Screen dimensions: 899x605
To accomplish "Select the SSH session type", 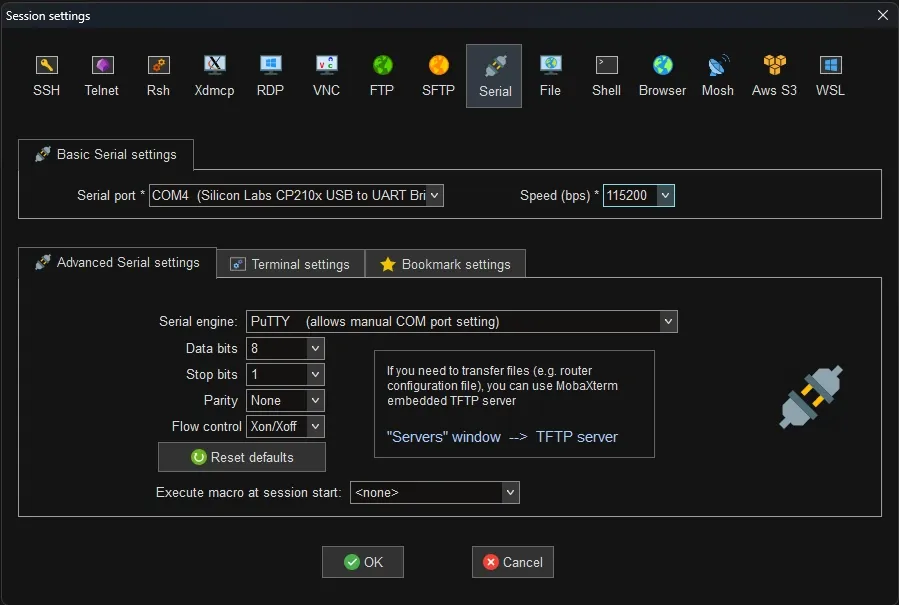I will click(x=46, y=75).
